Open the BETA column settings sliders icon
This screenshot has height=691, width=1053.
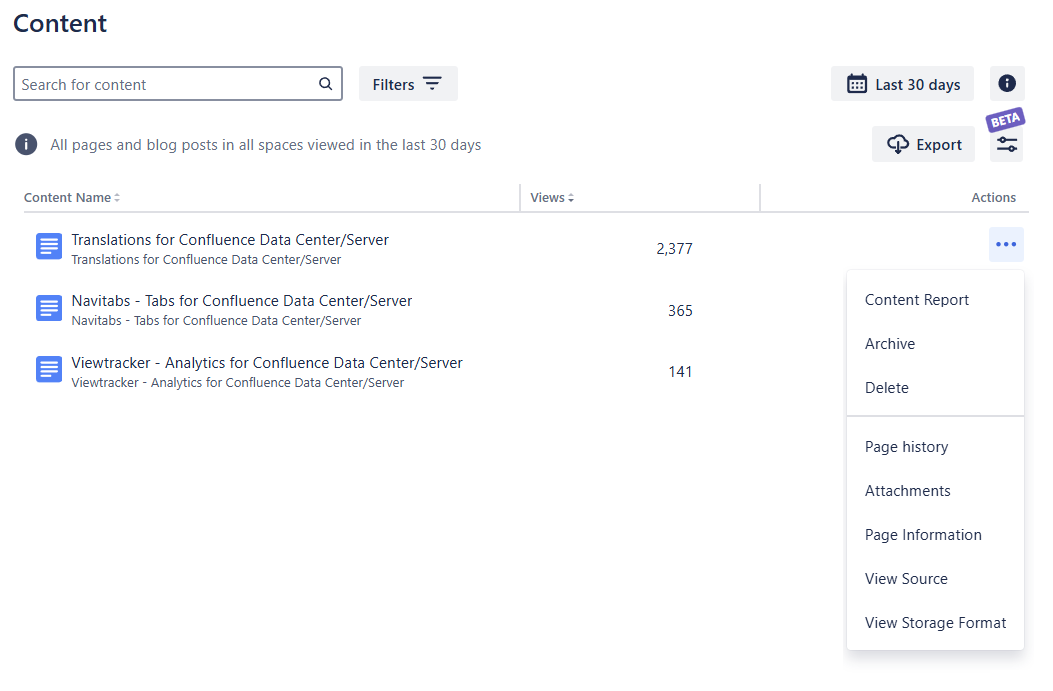(1007, 145)
